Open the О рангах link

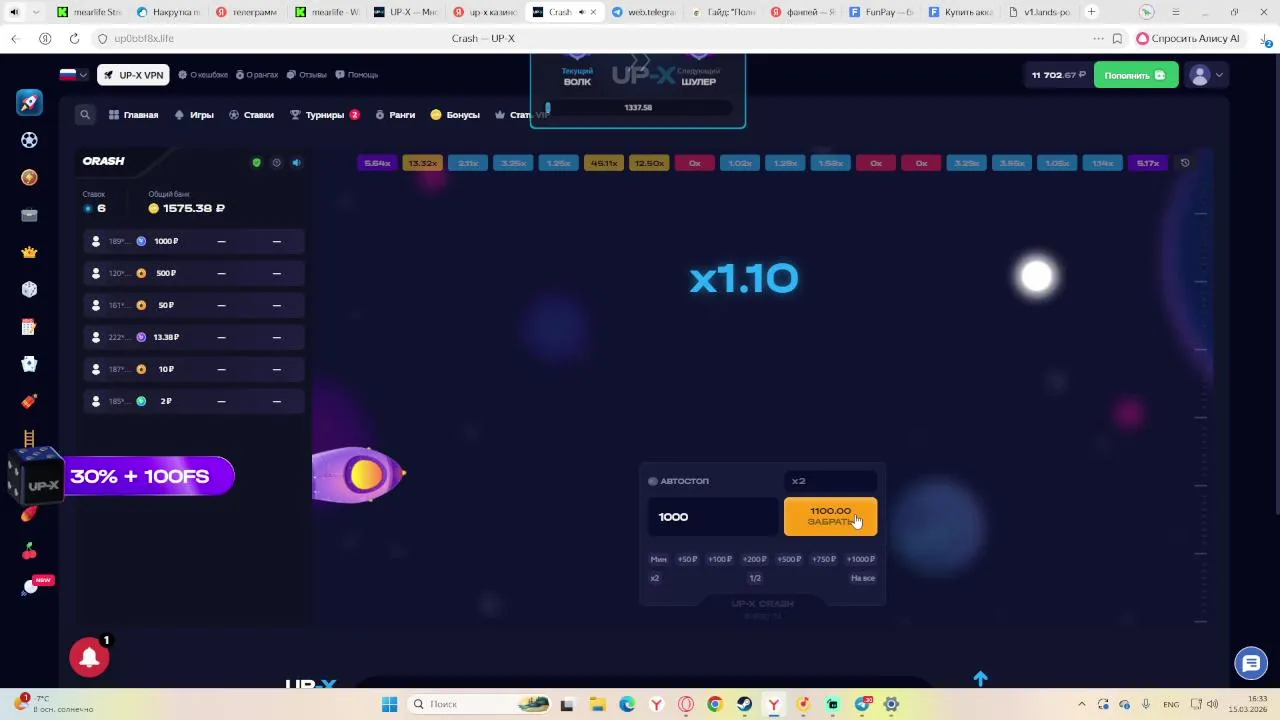(x=256, y=75)
